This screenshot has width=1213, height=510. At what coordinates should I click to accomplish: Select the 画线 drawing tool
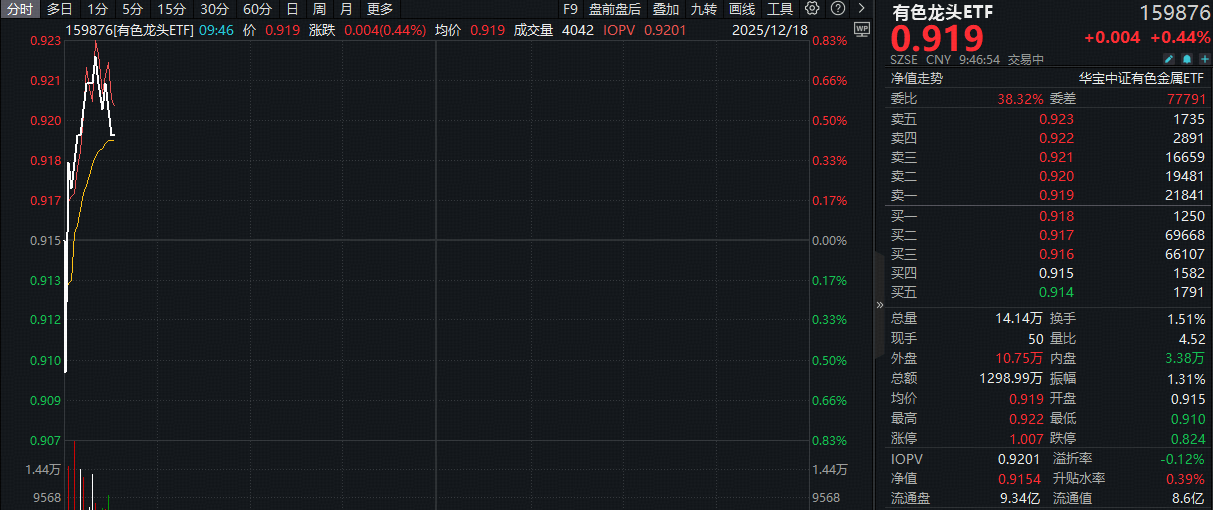pos(742,9)
